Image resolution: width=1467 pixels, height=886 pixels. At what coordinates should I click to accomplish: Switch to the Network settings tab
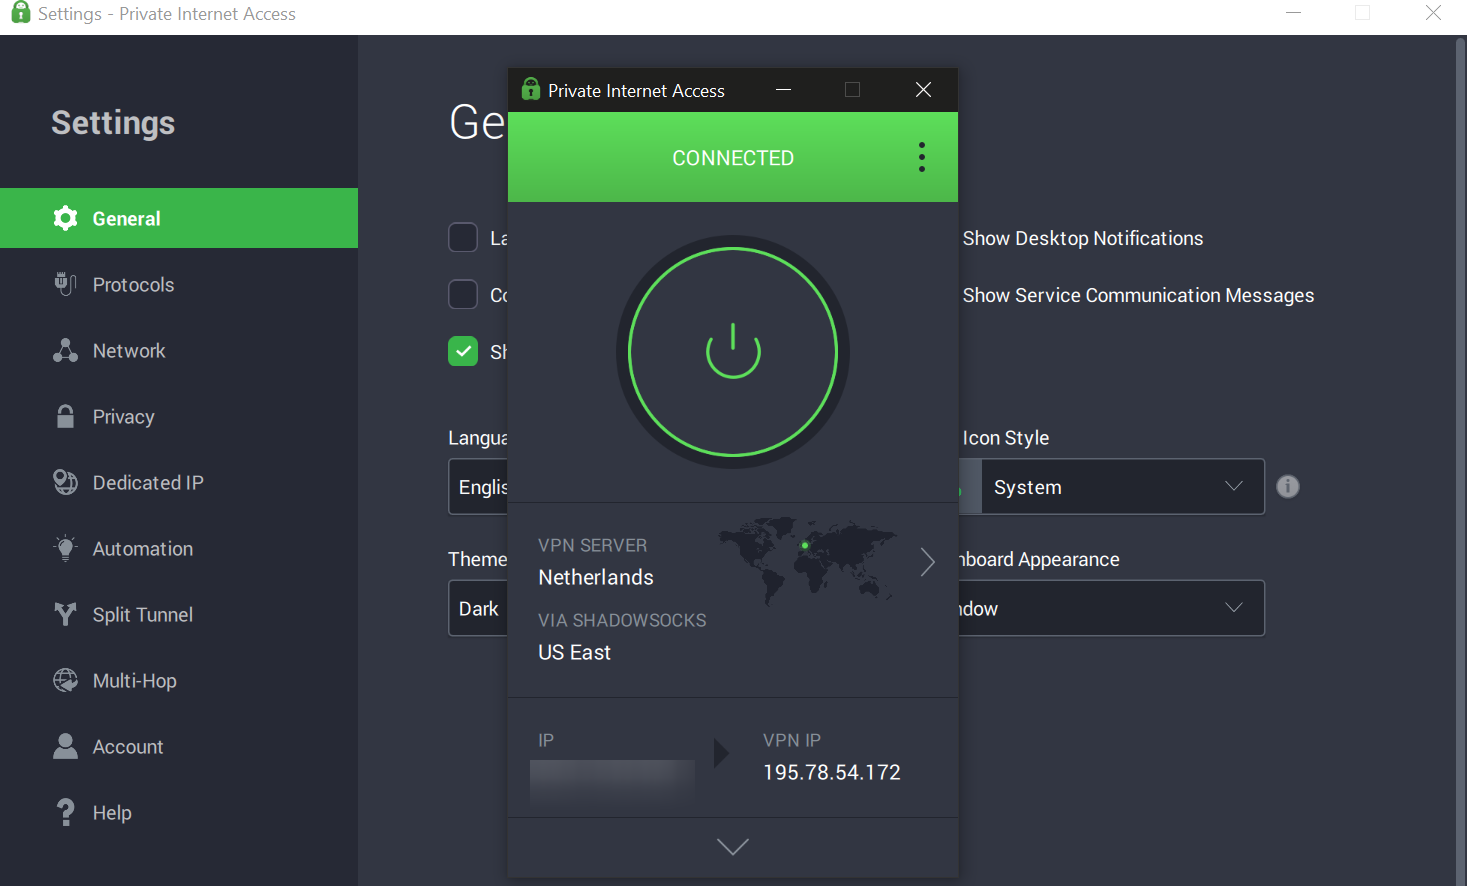point(179,350)
